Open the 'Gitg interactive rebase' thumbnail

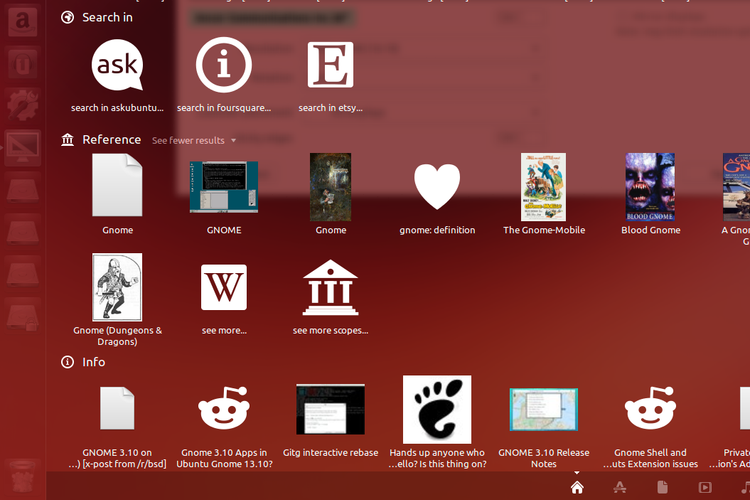(330, 409)
